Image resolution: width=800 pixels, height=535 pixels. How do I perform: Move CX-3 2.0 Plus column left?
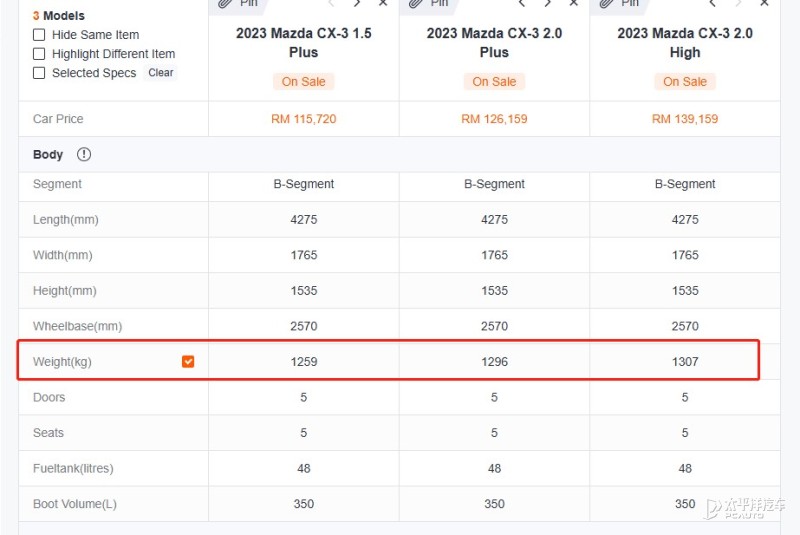(x=521, y=3)
